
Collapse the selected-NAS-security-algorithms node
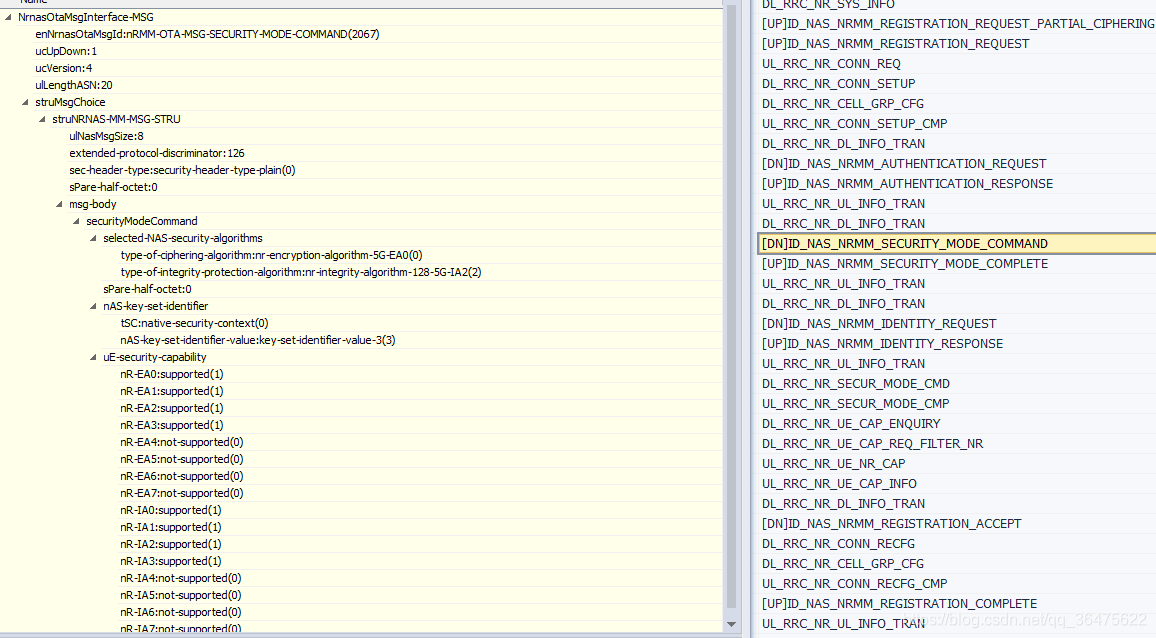tap(93, 238)
